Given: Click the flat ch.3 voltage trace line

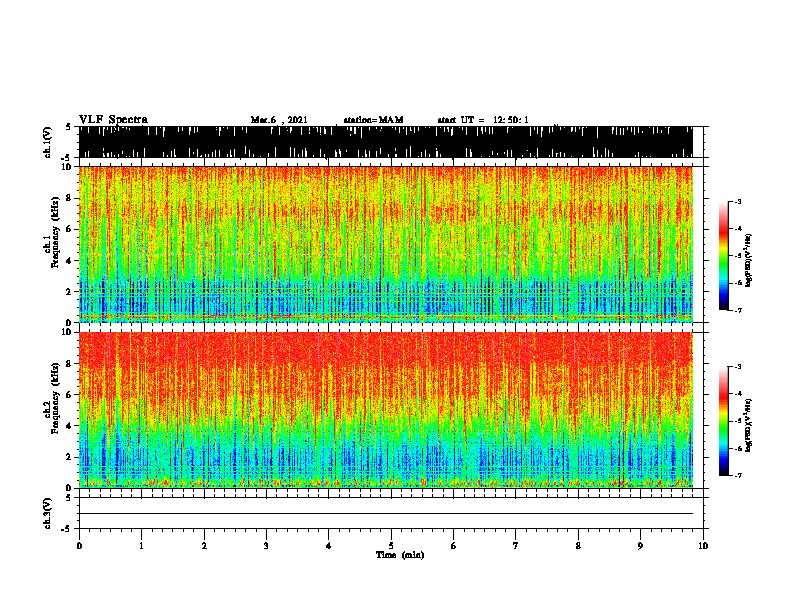Looking at the screenshot, I should coord(386,514).
